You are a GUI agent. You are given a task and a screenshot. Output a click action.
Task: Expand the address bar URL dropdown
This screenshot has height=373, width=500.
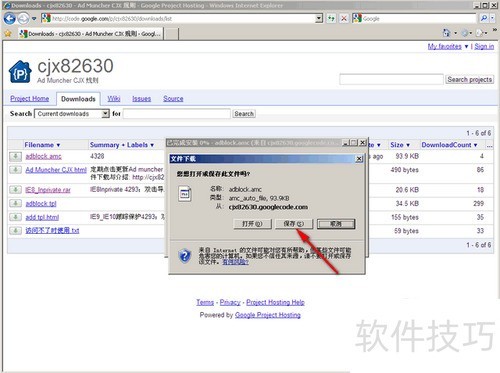pos(319,18)
